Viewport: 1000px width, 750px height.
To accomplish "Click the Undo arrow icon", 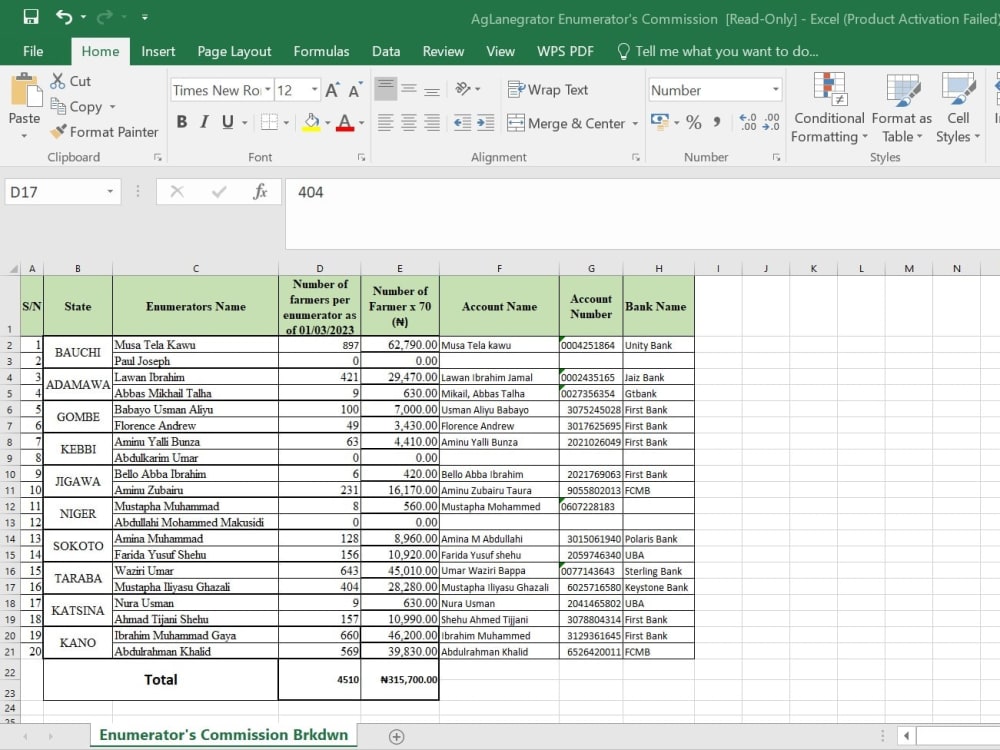I will (x=64, y=17).
